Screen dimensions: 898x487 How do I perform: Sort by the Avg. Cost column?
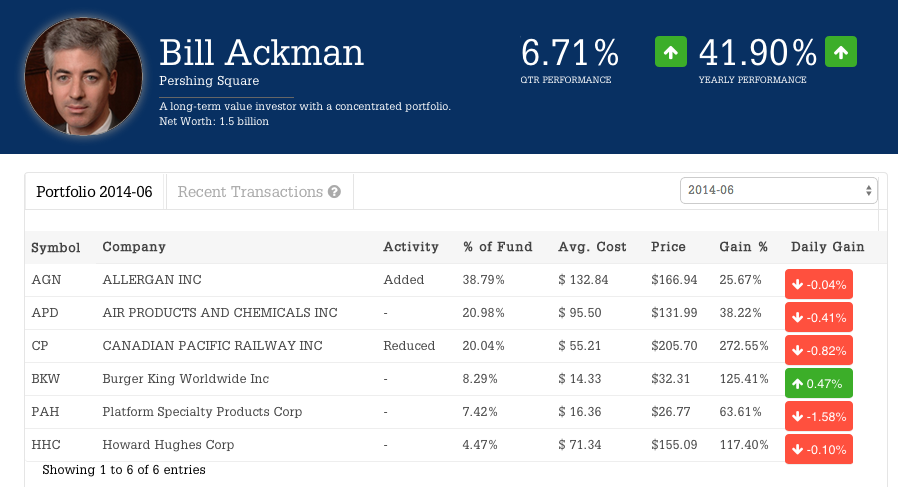[x=593, y=247]
